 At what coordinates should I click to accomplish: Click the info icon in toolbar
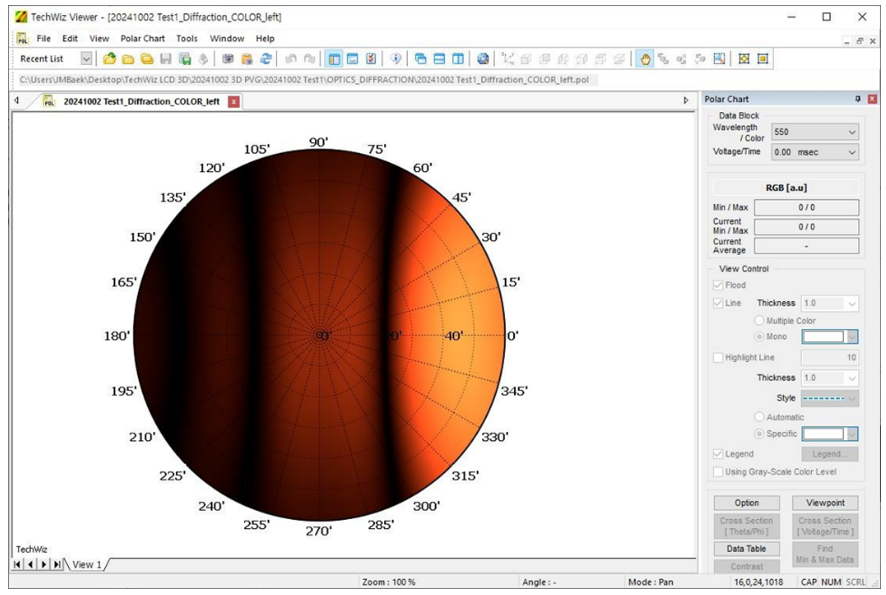[396, 59]
